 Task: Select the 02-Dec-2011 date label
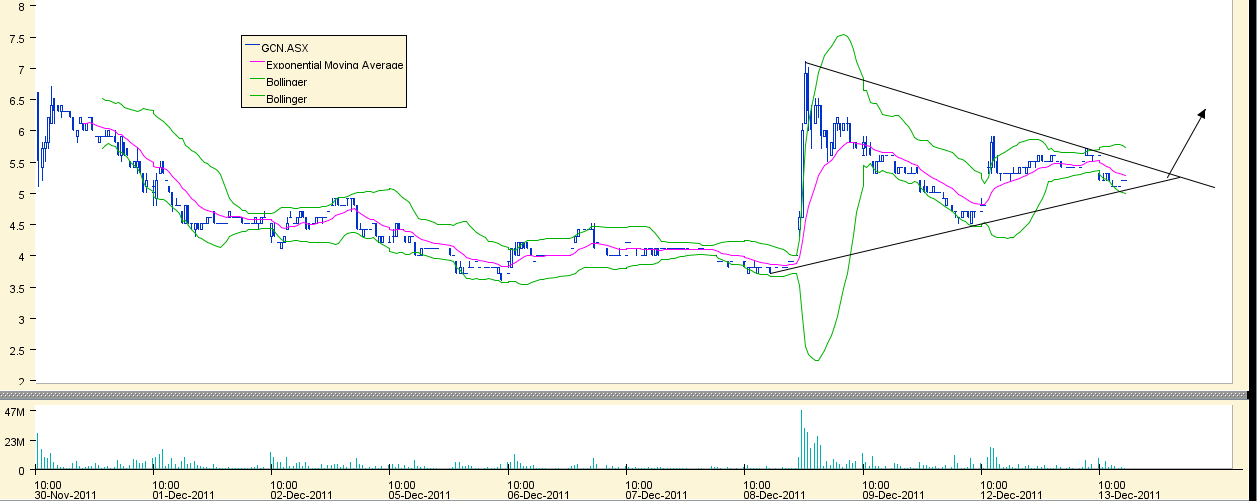pyautogui.click(x=302, y=494)
